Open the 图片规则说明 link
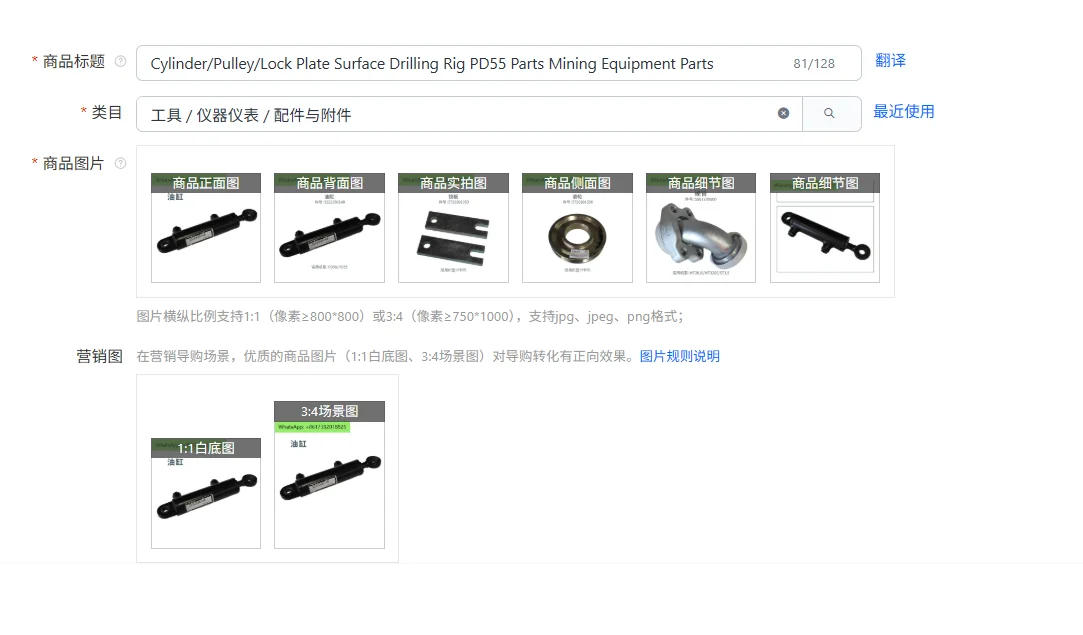Image resolution: width=1083 pixels, height=635 pixels. tap(680, 357)
